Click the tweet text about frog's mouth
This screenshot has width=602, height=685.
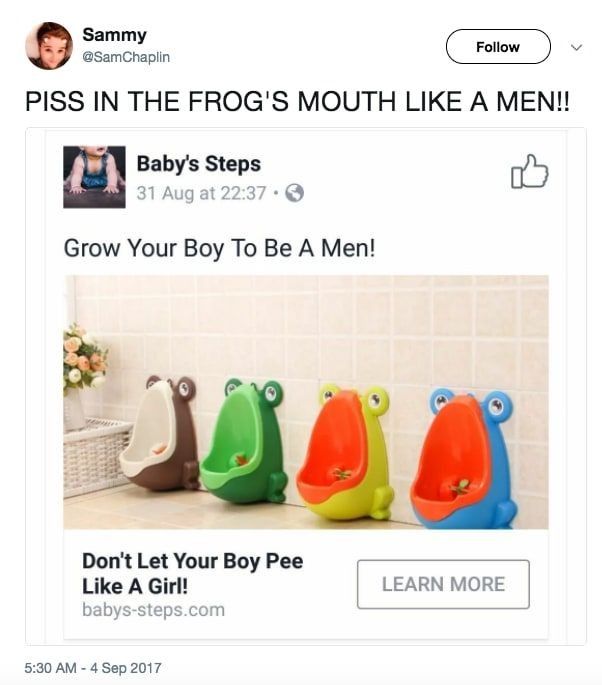[x=297, y=104]
